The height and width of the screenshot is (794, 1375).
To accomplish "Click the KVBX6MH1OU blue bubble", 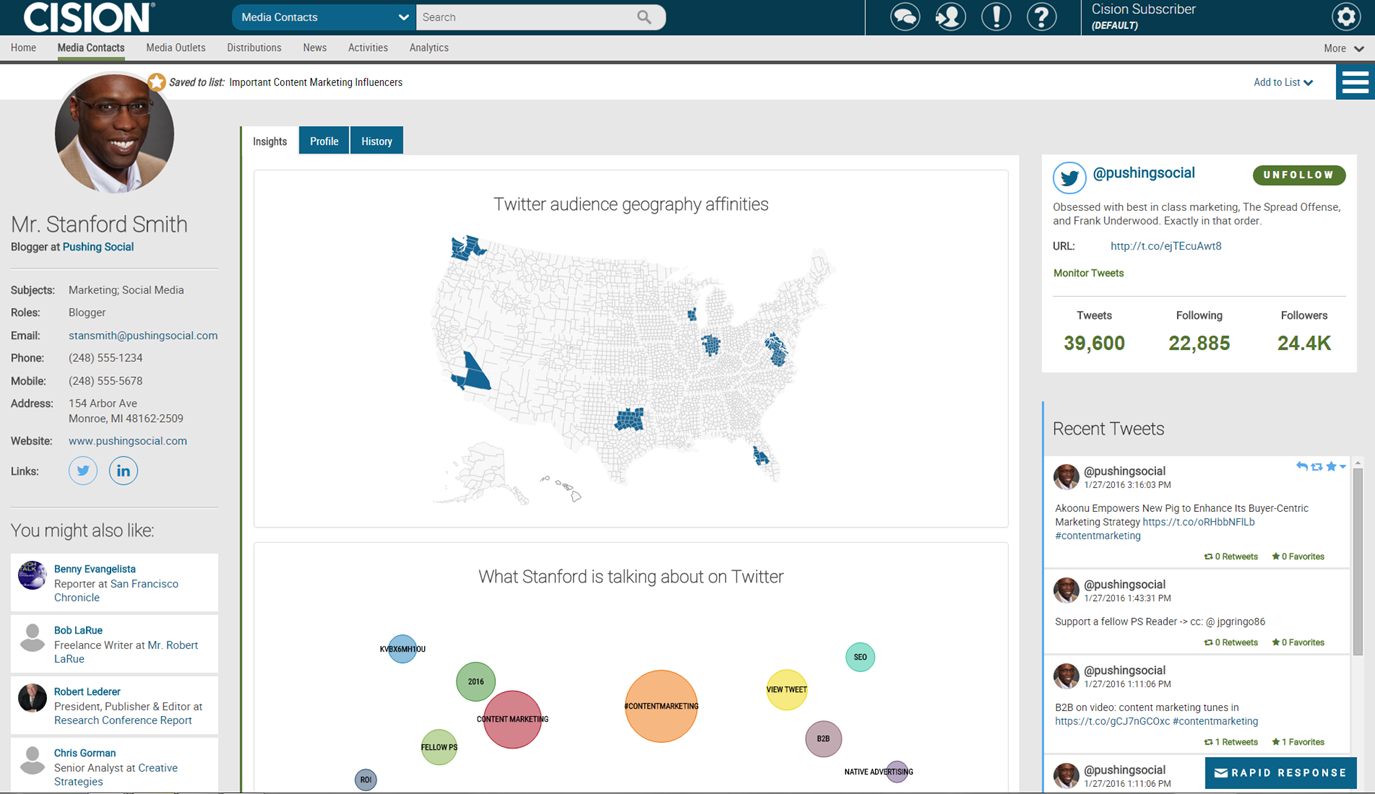I will click(402, 649).
